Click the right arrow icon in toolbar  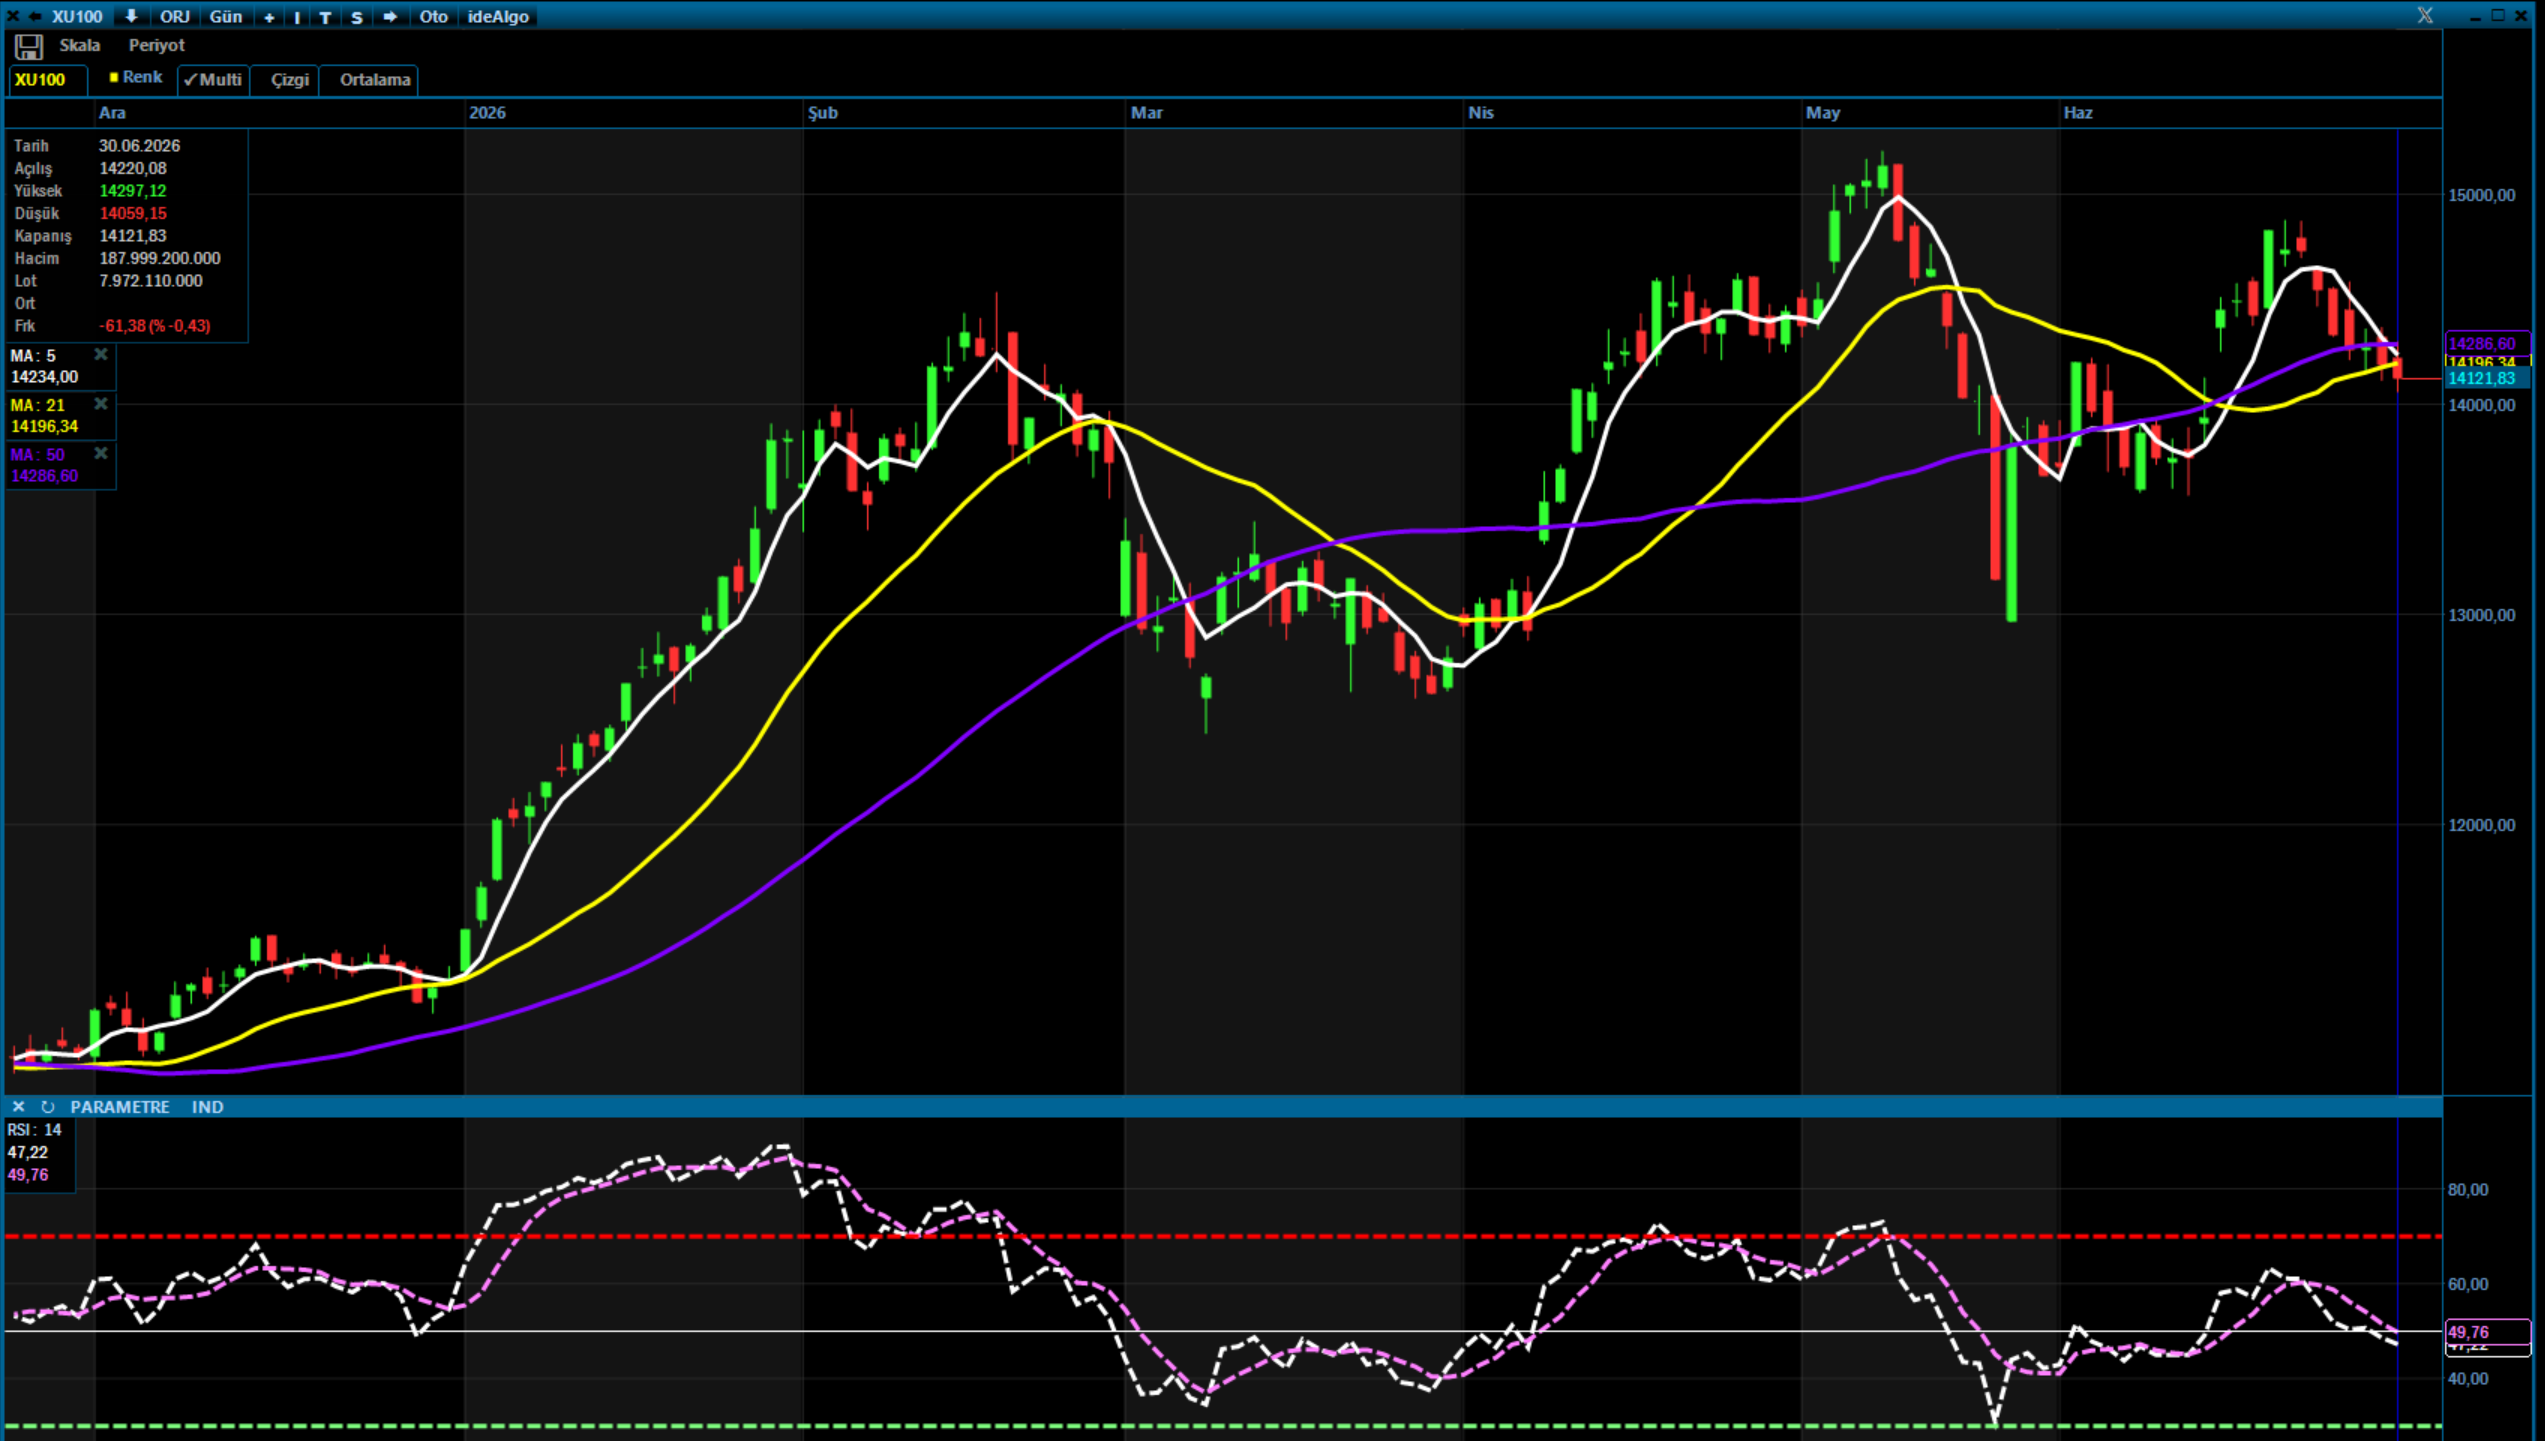click(x=390, y=17)
